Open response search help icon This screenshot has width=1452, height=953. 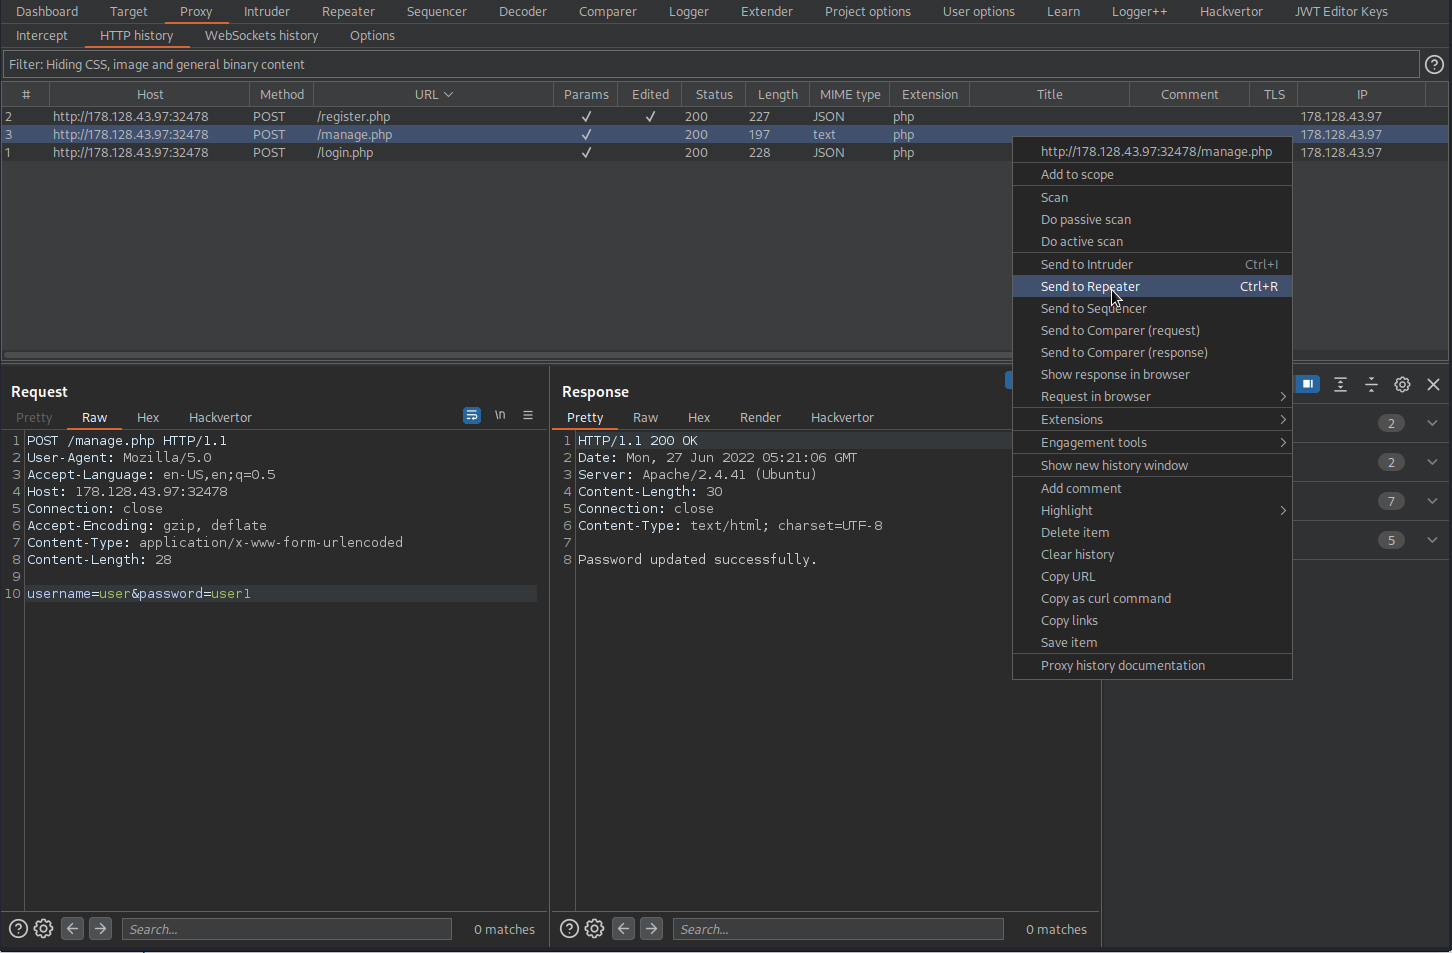point(569,928)
